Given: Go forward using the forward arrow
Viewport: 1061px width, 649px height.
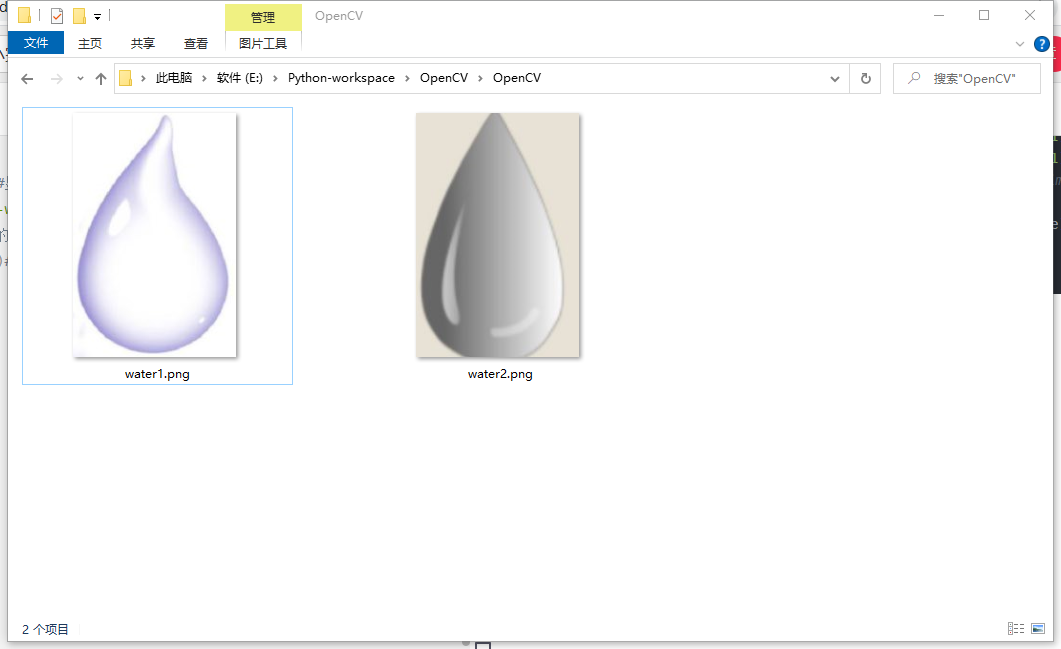Looking at the screenshot, I should click(57, 79).
